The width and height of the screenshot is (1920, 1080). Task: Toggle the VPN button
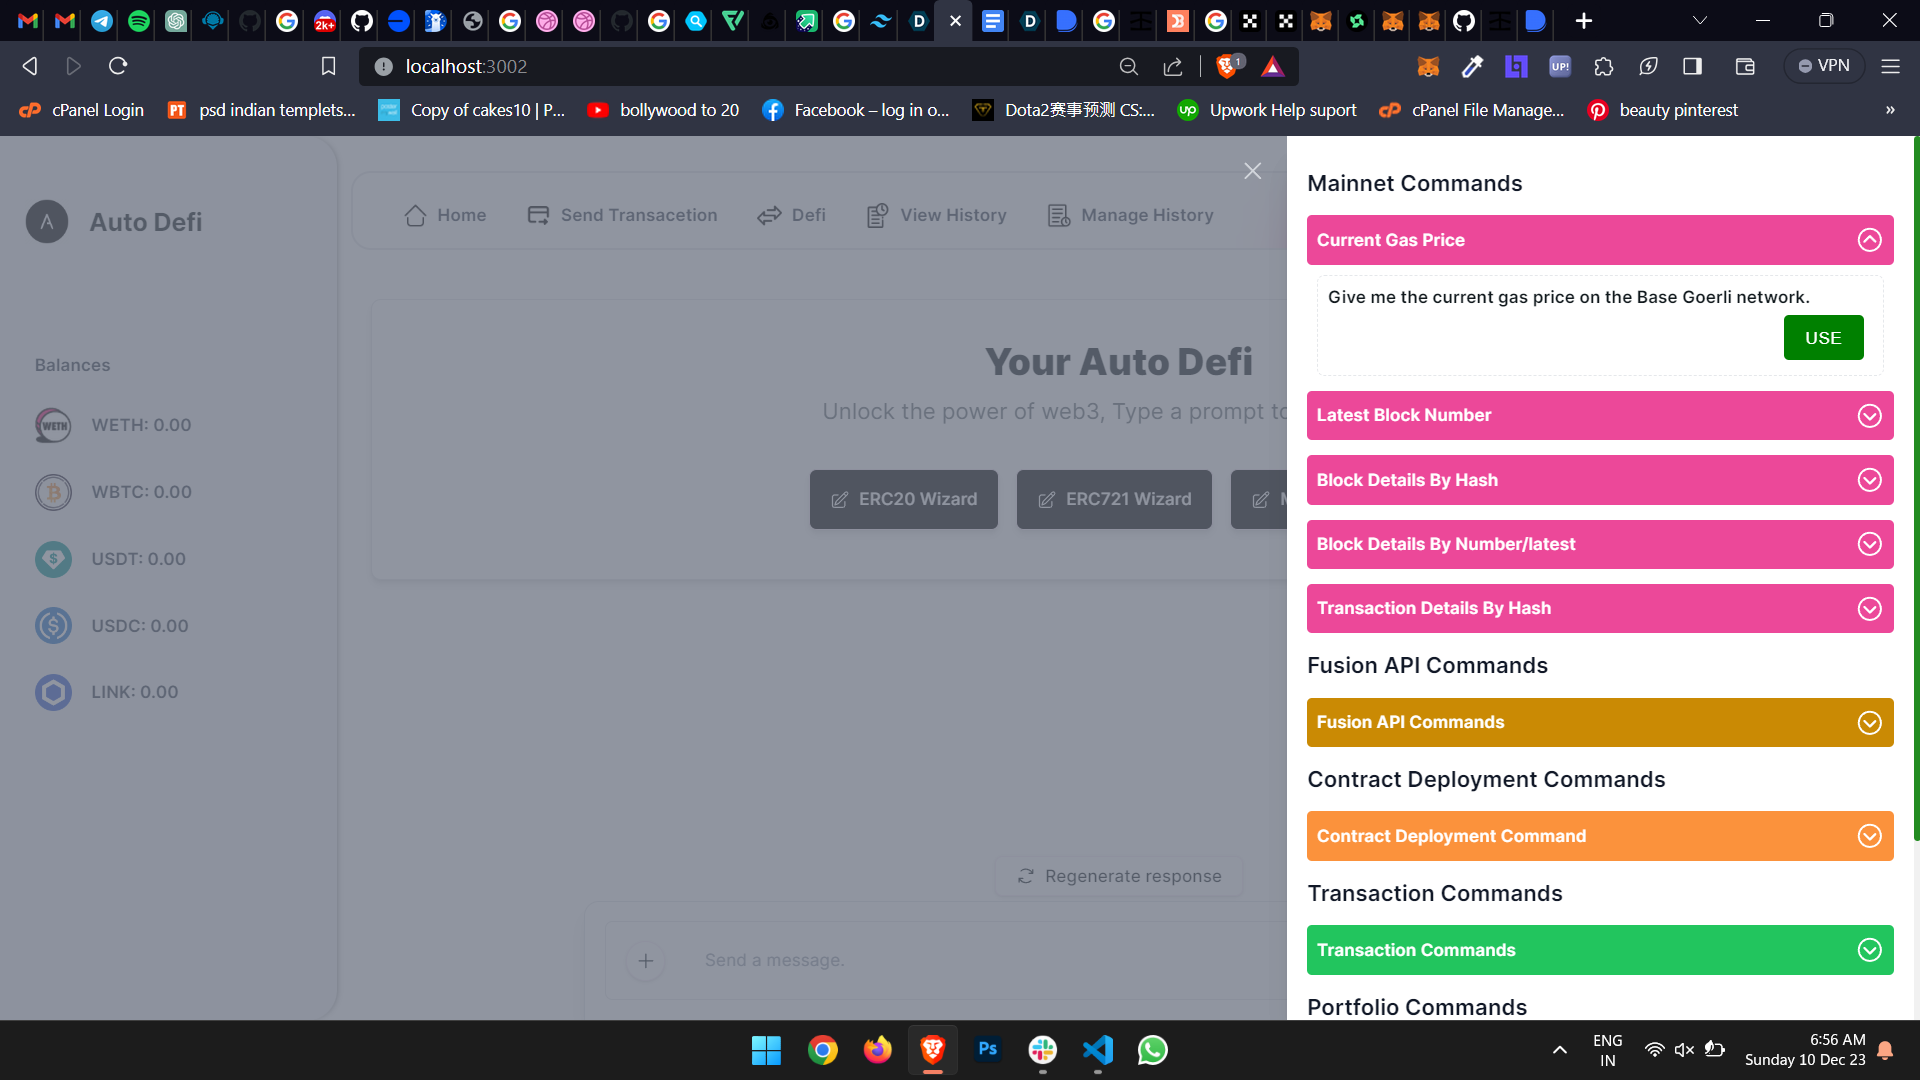(x=1824, y=66)
